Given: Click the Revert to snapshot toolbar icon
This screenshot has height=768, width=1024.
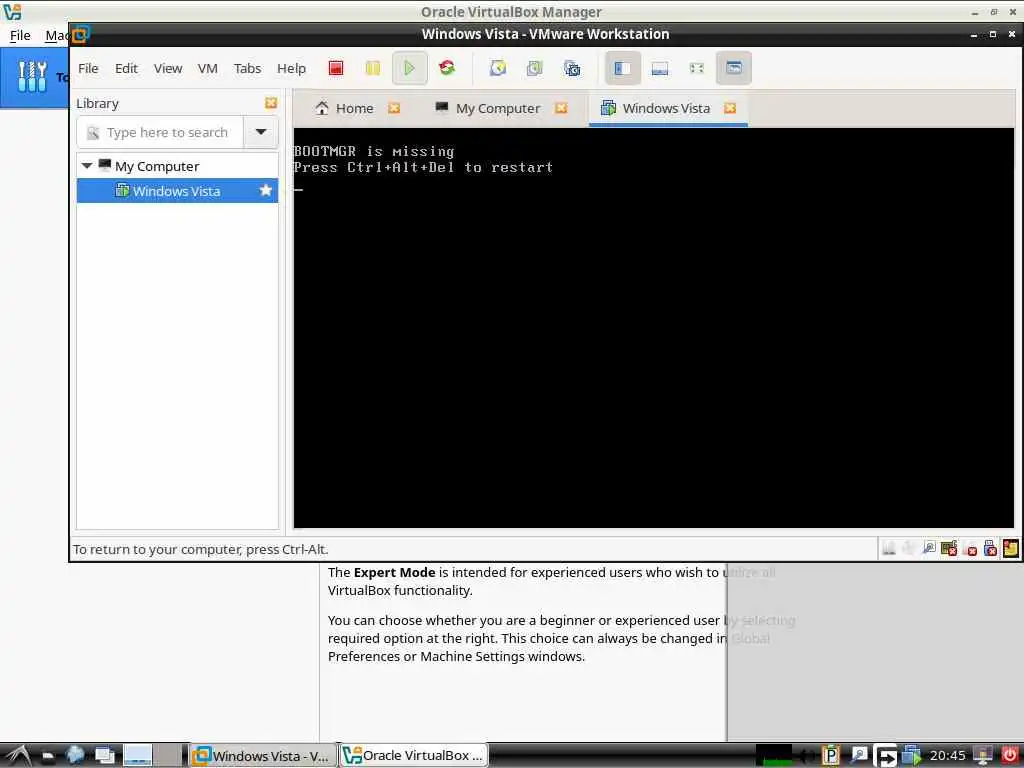Looking at the screenshot, I should tap(534, 68).
